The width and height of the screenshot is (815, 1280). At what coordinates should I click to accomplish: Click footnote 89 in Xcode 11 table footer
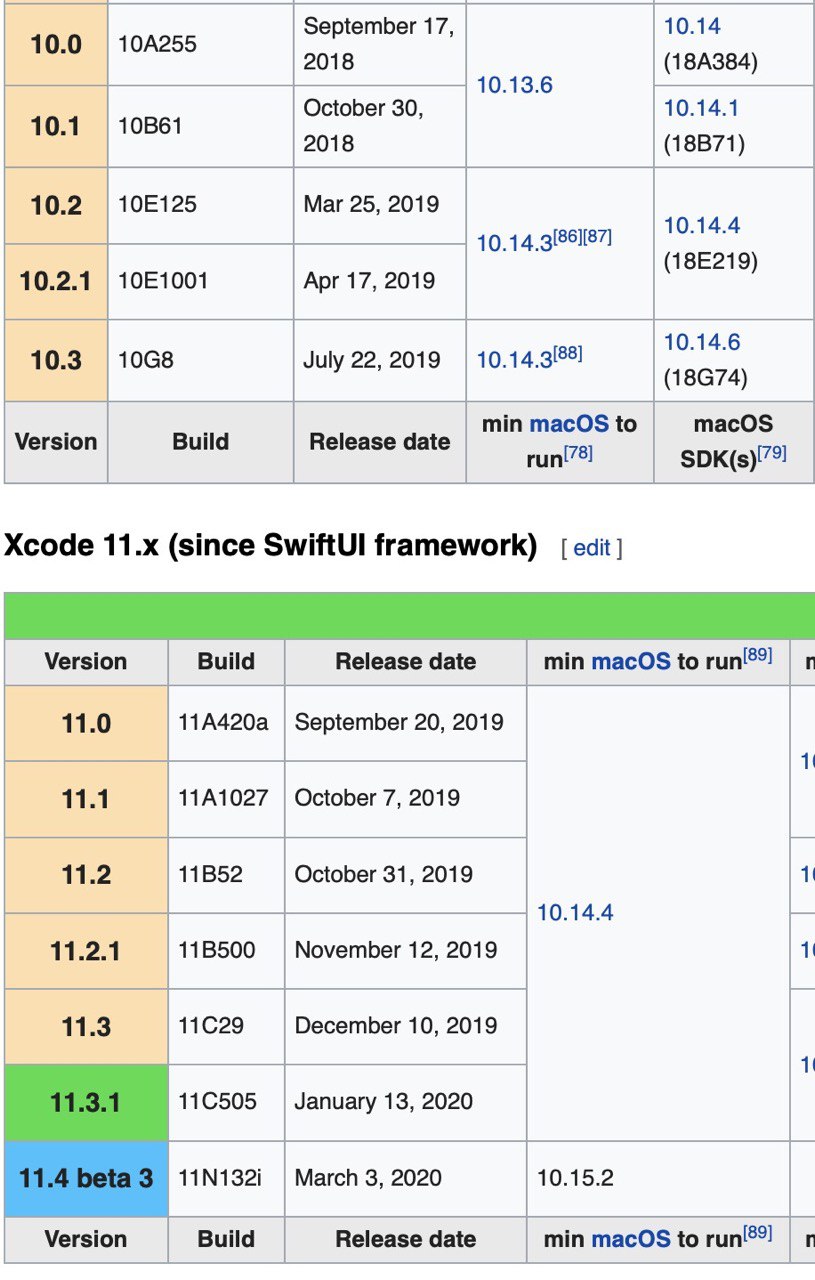point(757,1234)
